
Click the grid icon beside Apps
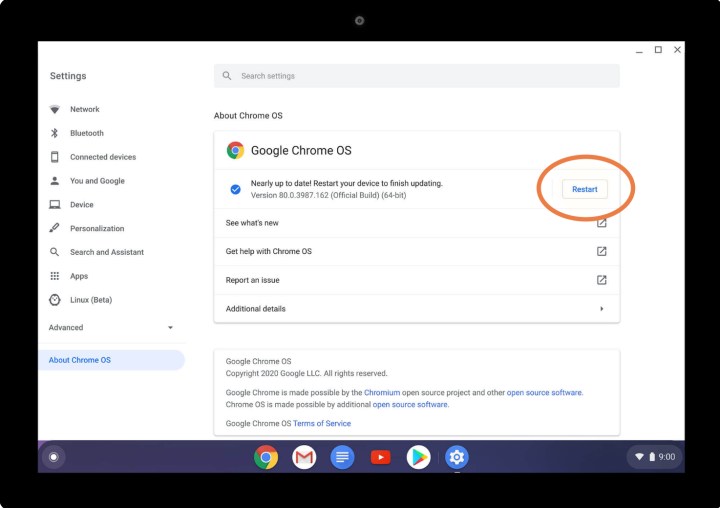click(55, 276)
